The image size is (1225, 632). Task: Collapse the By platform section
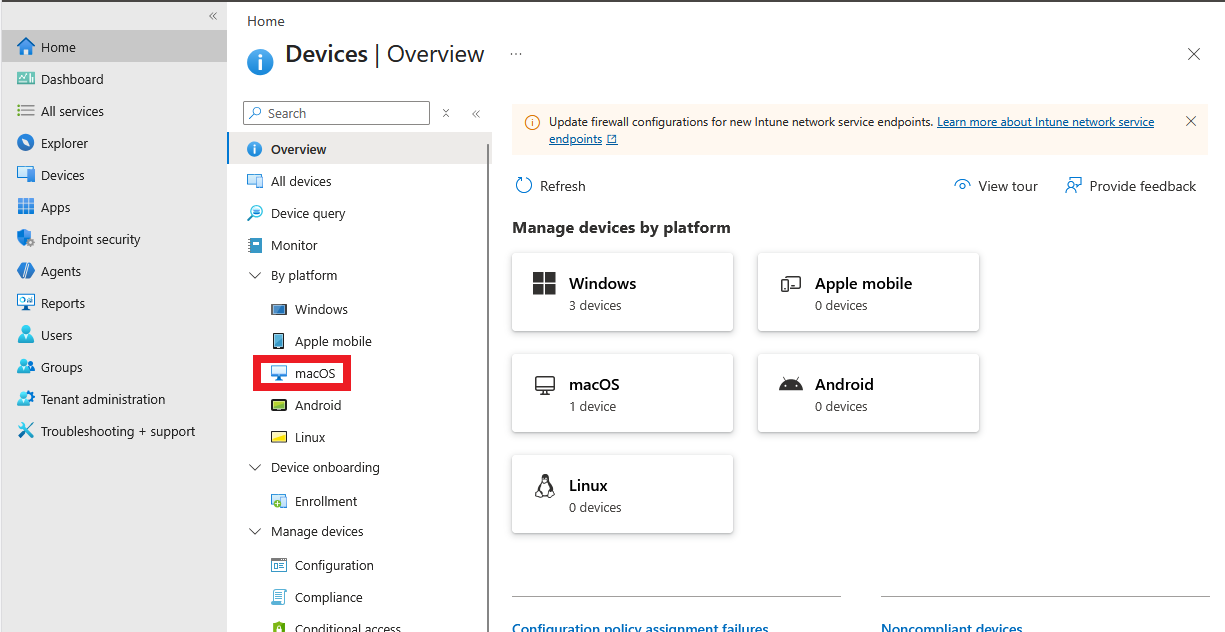(254, 275)
